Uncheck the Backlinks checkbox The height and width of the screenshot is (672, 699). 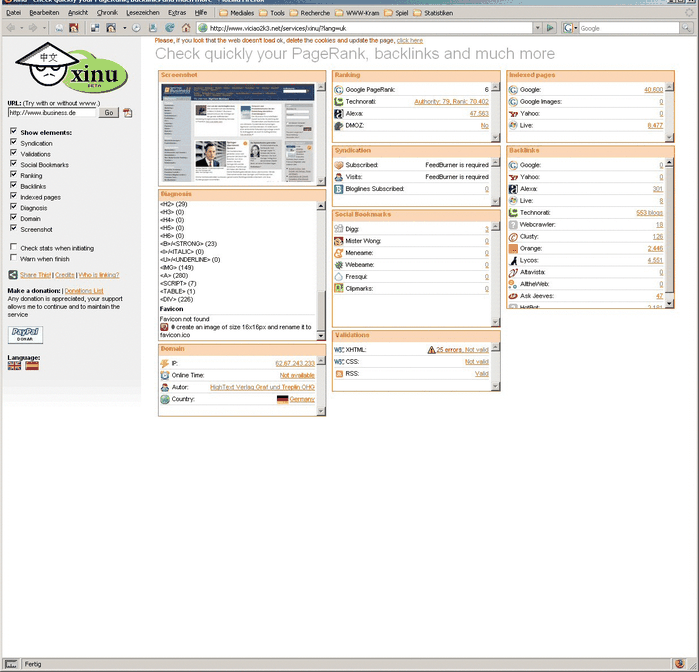tap(13, 185)
